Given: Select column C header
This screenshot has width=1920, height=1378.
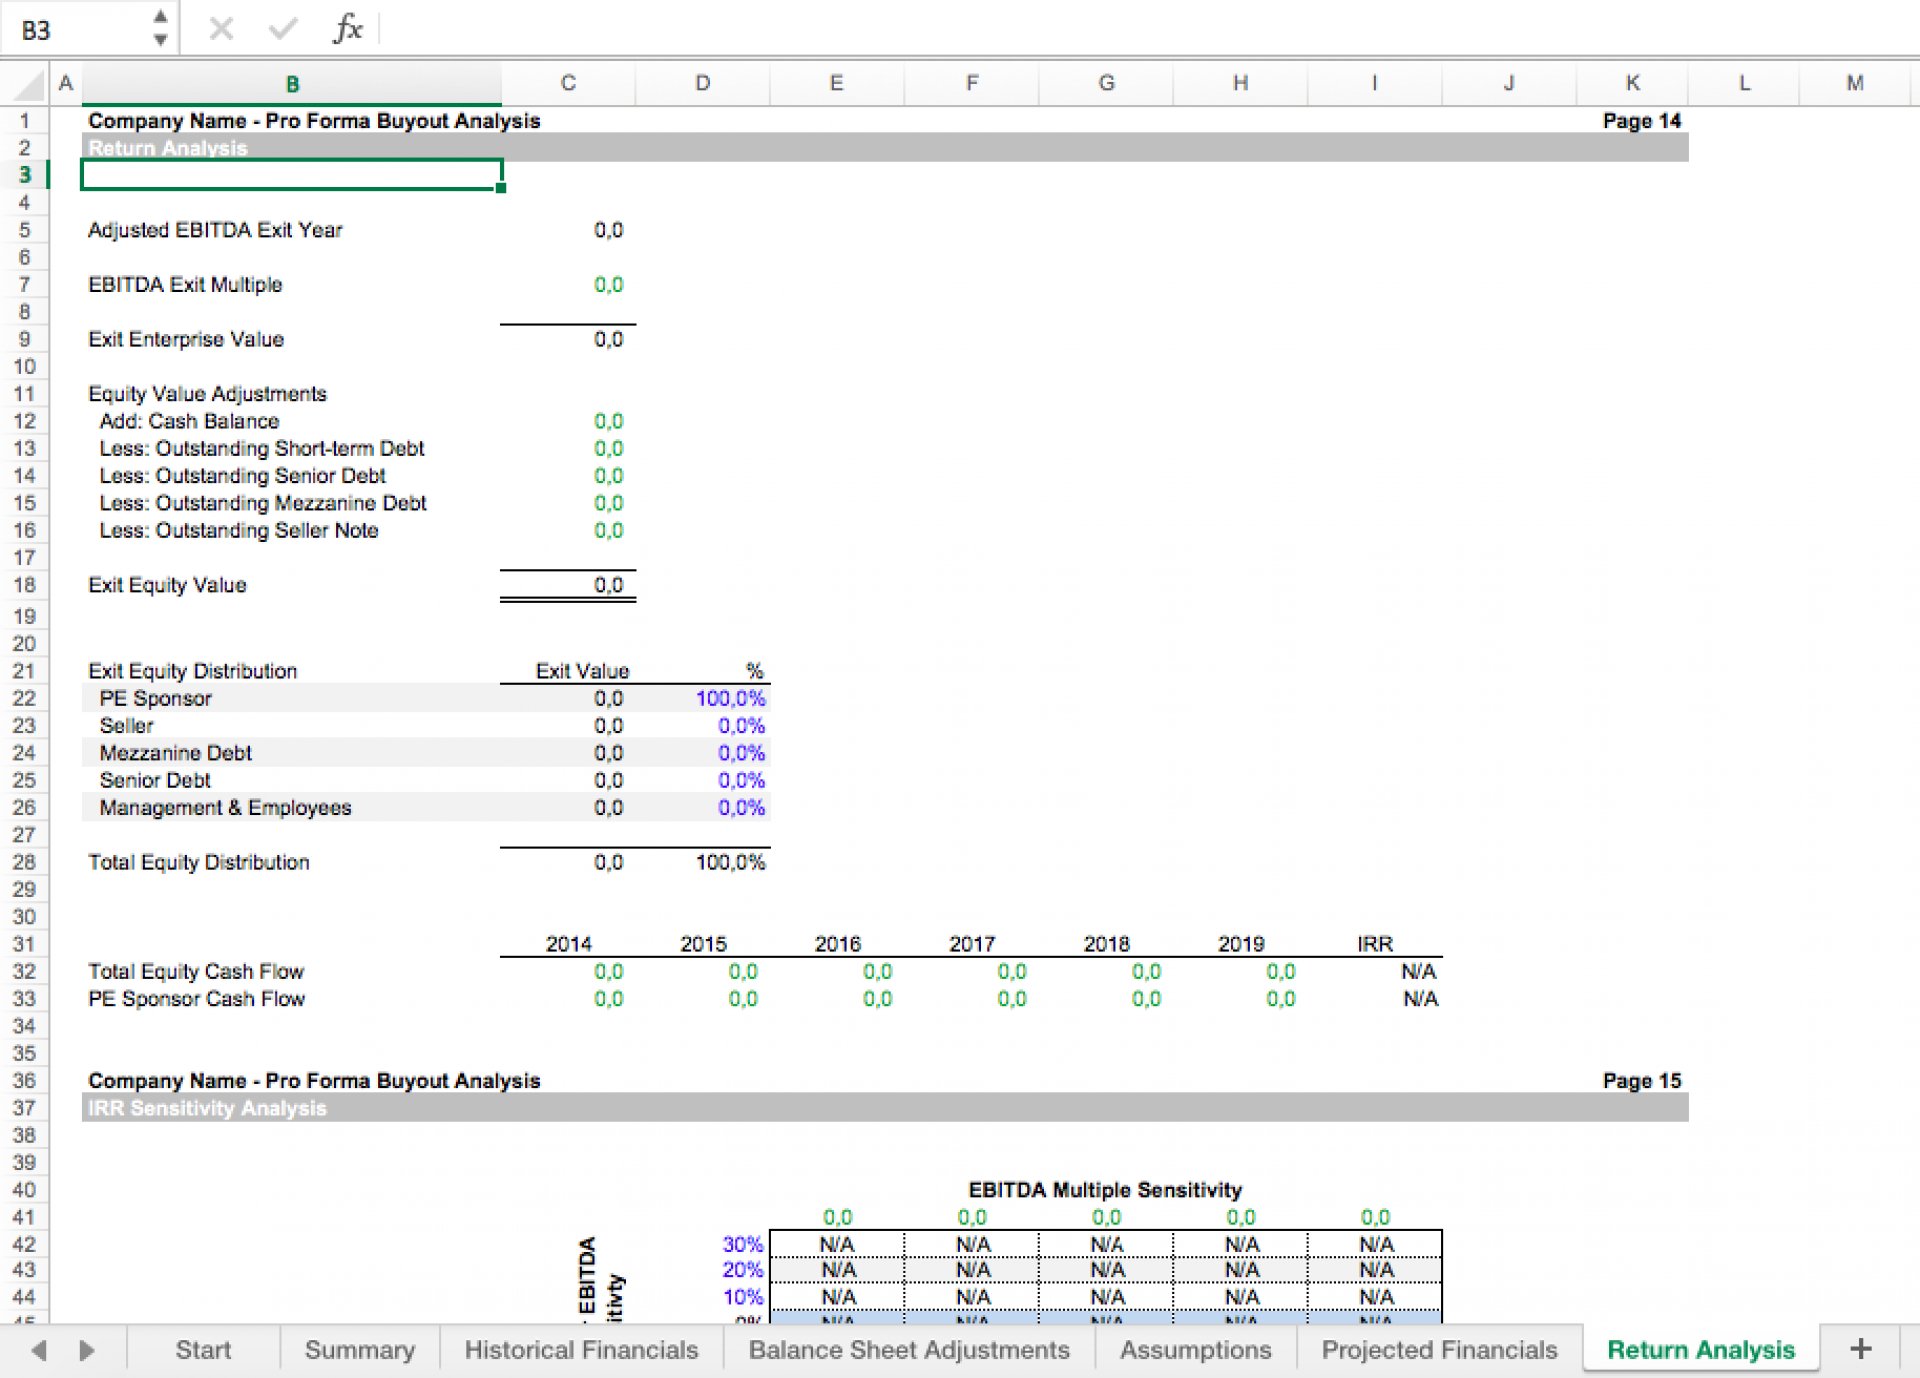Looking at the screenshot, I should pos(568,84).
